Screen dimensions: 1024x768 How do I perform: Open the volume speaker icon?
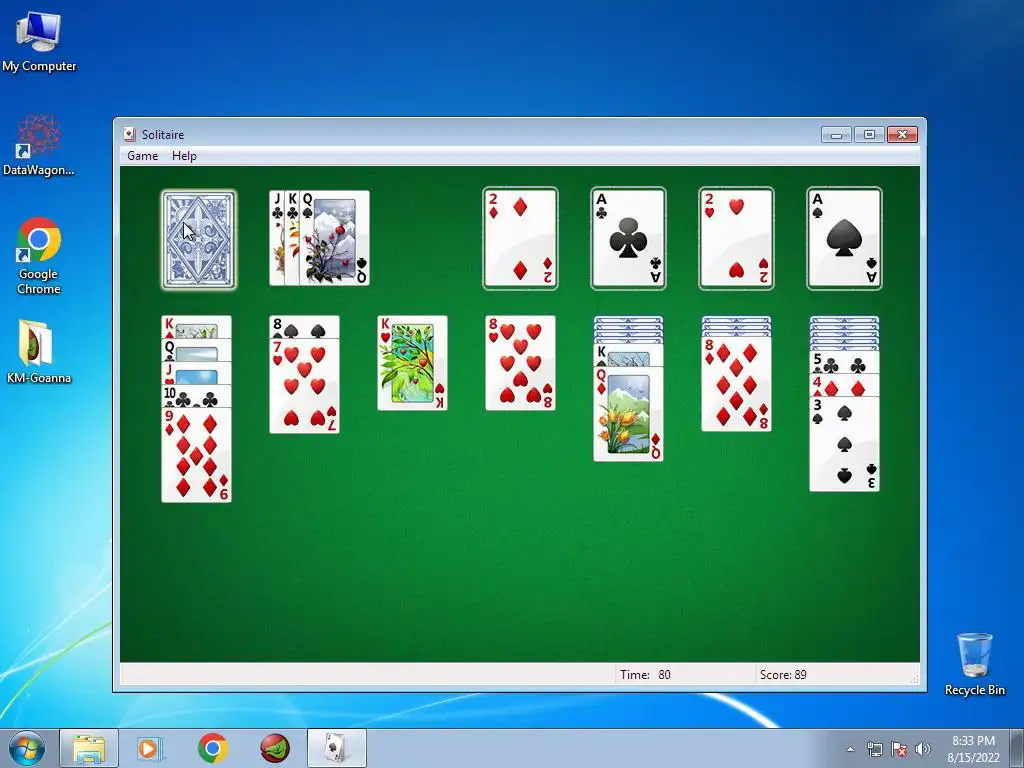click(923, 749)
